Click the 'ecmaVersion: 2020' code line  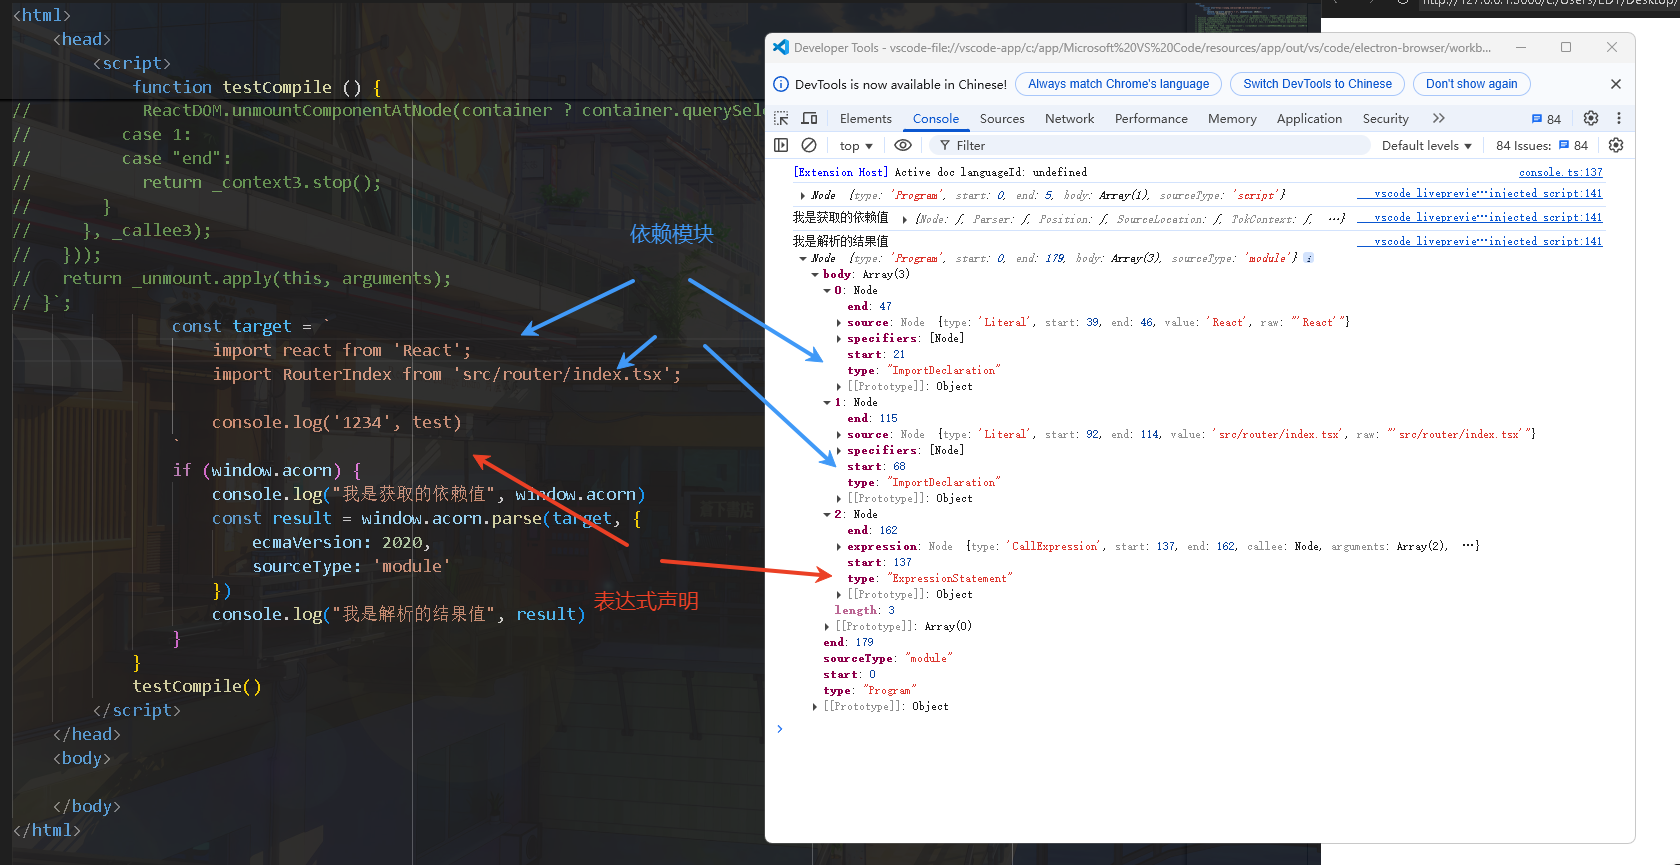tap(341, 542)
